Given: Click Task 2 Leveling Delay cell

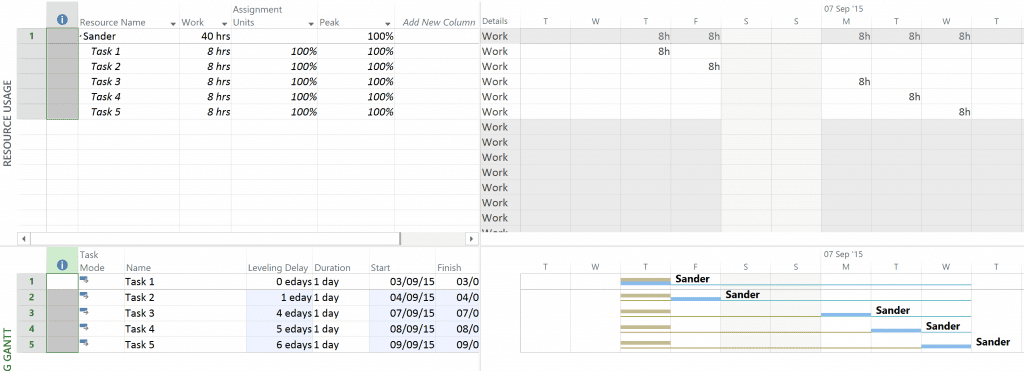Looking at the screenshot, I should pyautogui.click(x=280, y=297).
